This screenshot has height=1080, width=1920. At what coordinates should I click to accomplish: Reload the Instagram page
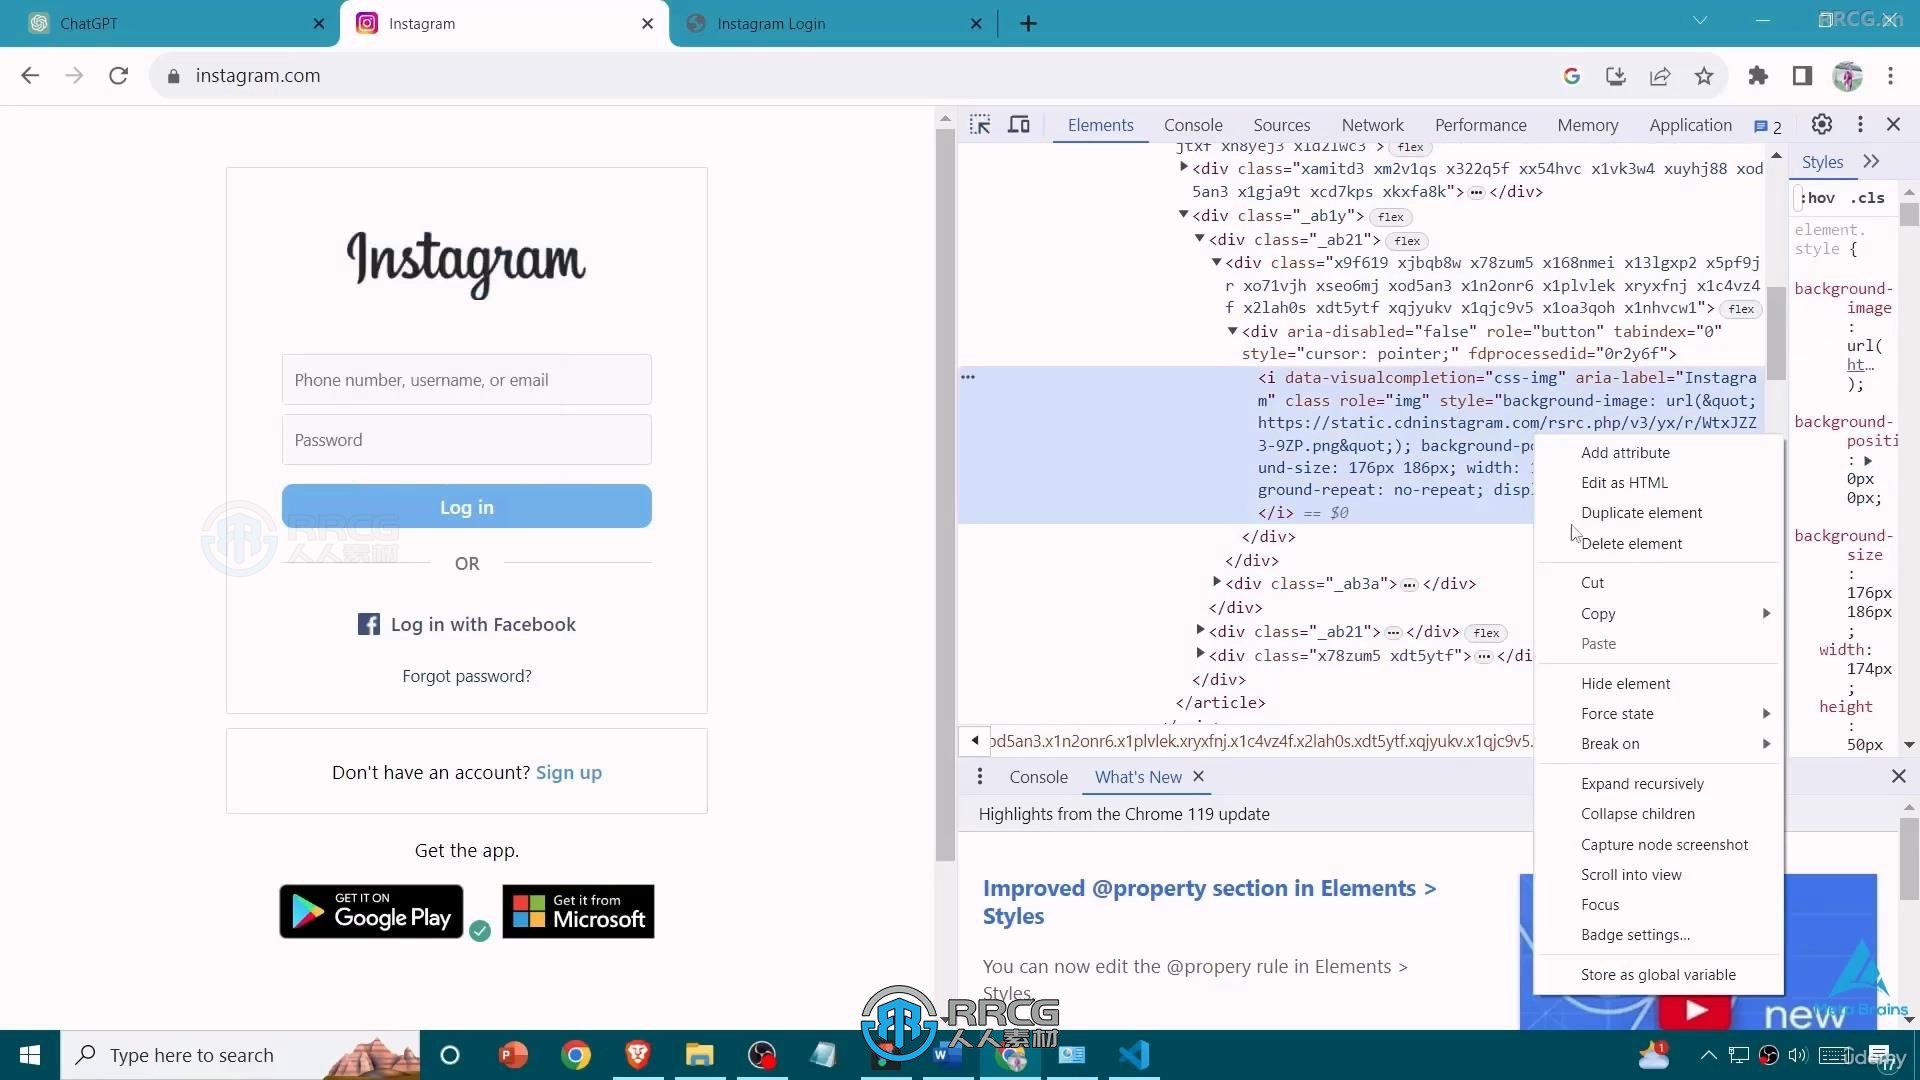pos(118,75)
